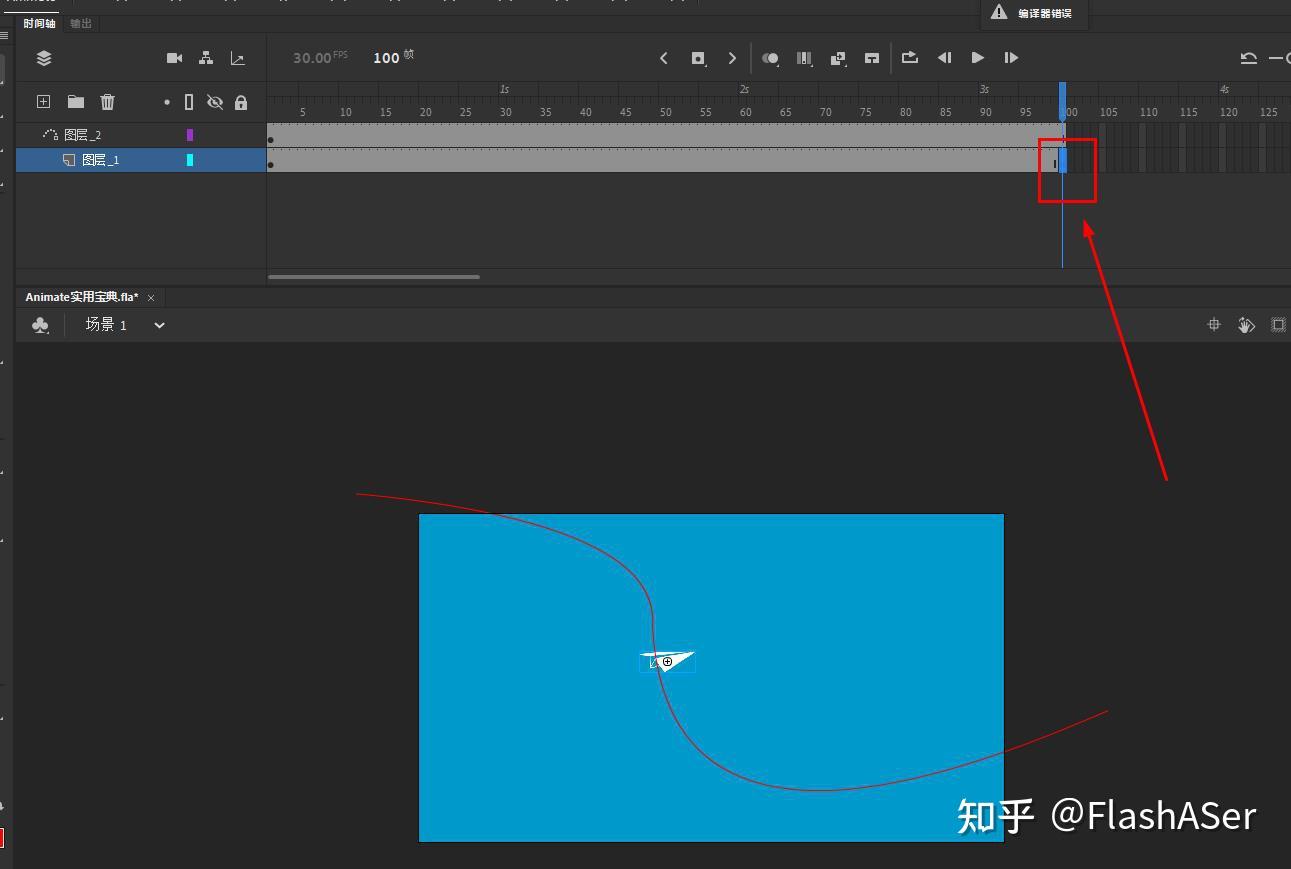Open the layer view options icon
Screen dimensions: 1291x869
(x=44, y=58)
